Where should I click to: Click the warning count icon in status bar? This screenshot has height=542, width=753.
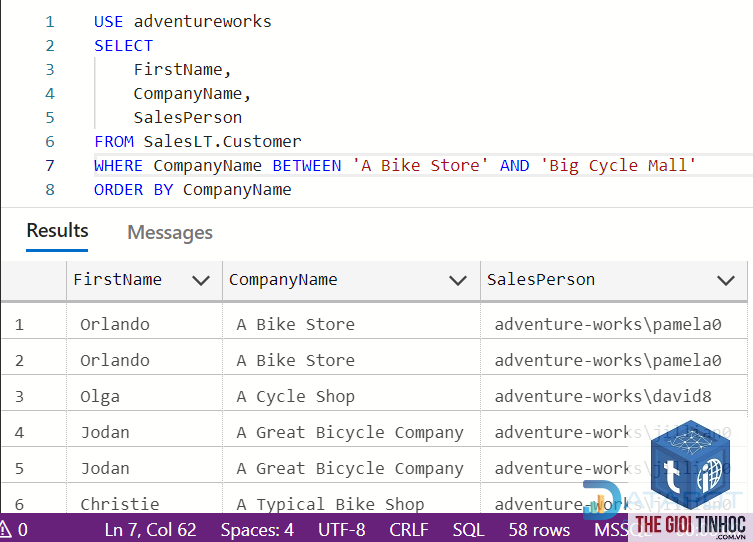pos(13,530)
